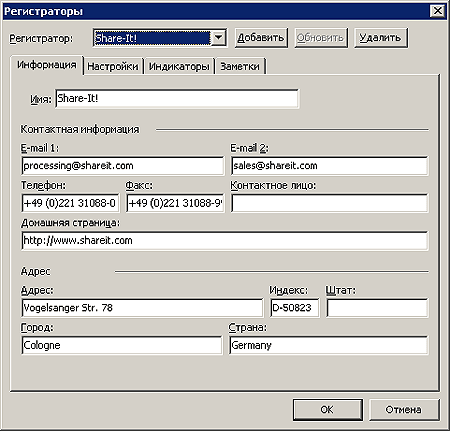Click into the Имя text field

(177, 98)
